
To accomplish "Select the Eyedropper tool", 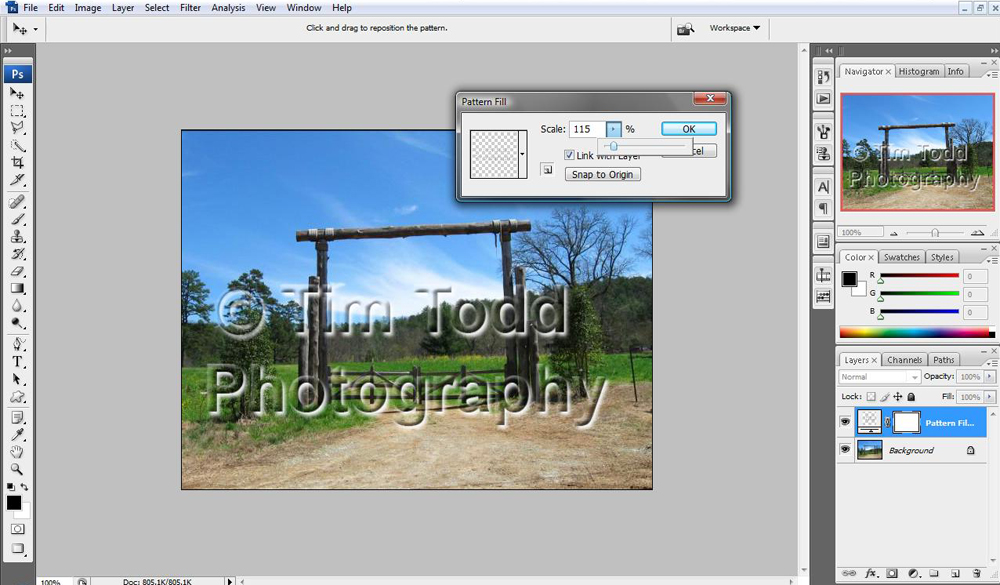I will [x=17, y=435].
